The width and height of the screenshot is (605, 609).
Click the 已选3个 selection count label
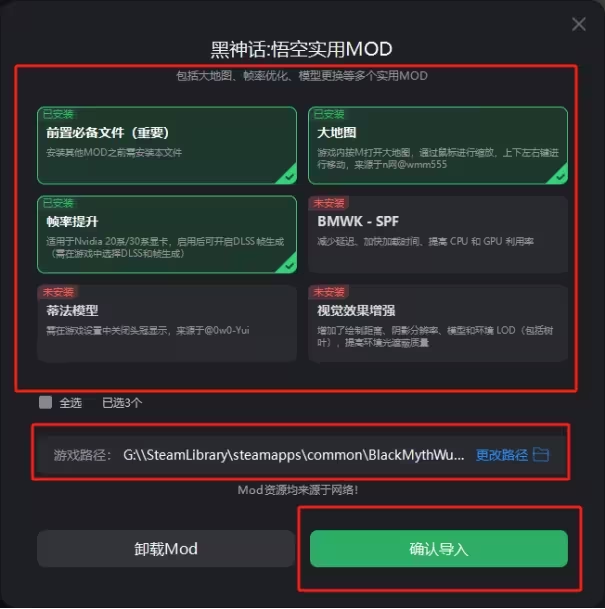(122, 403)
